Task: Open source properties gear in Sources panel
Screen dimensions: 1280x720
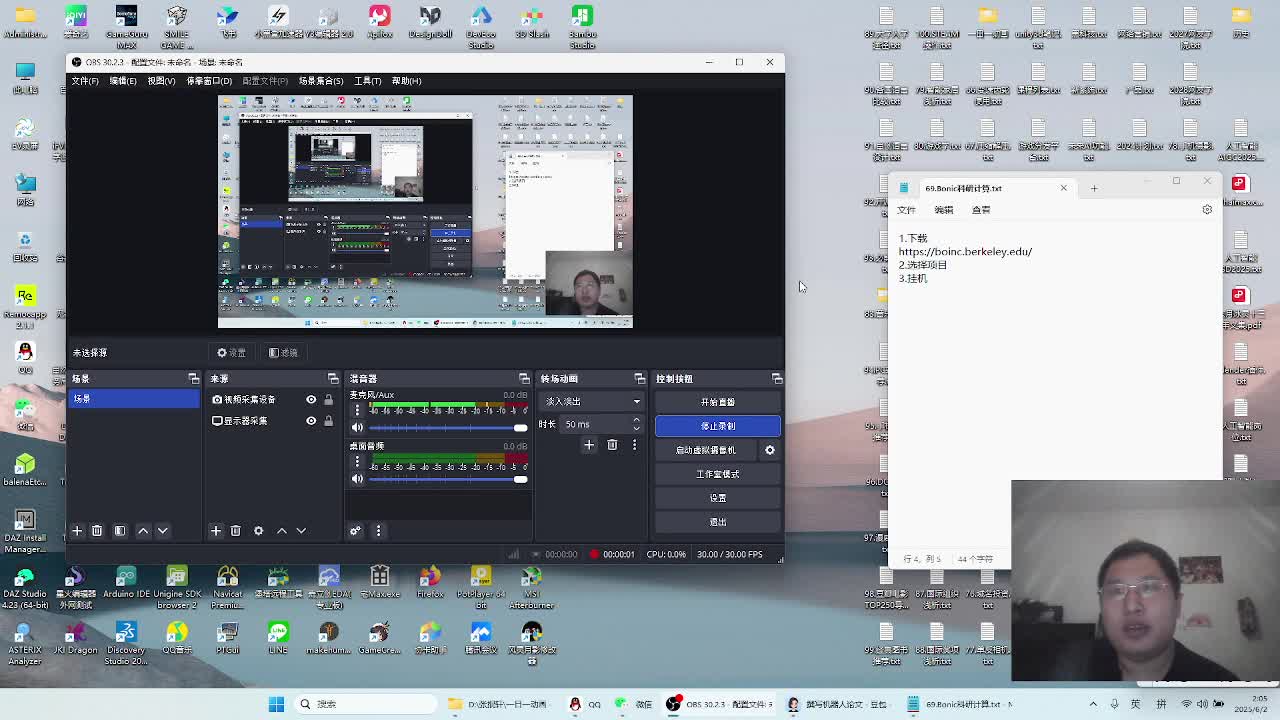Action: point(258,531)
